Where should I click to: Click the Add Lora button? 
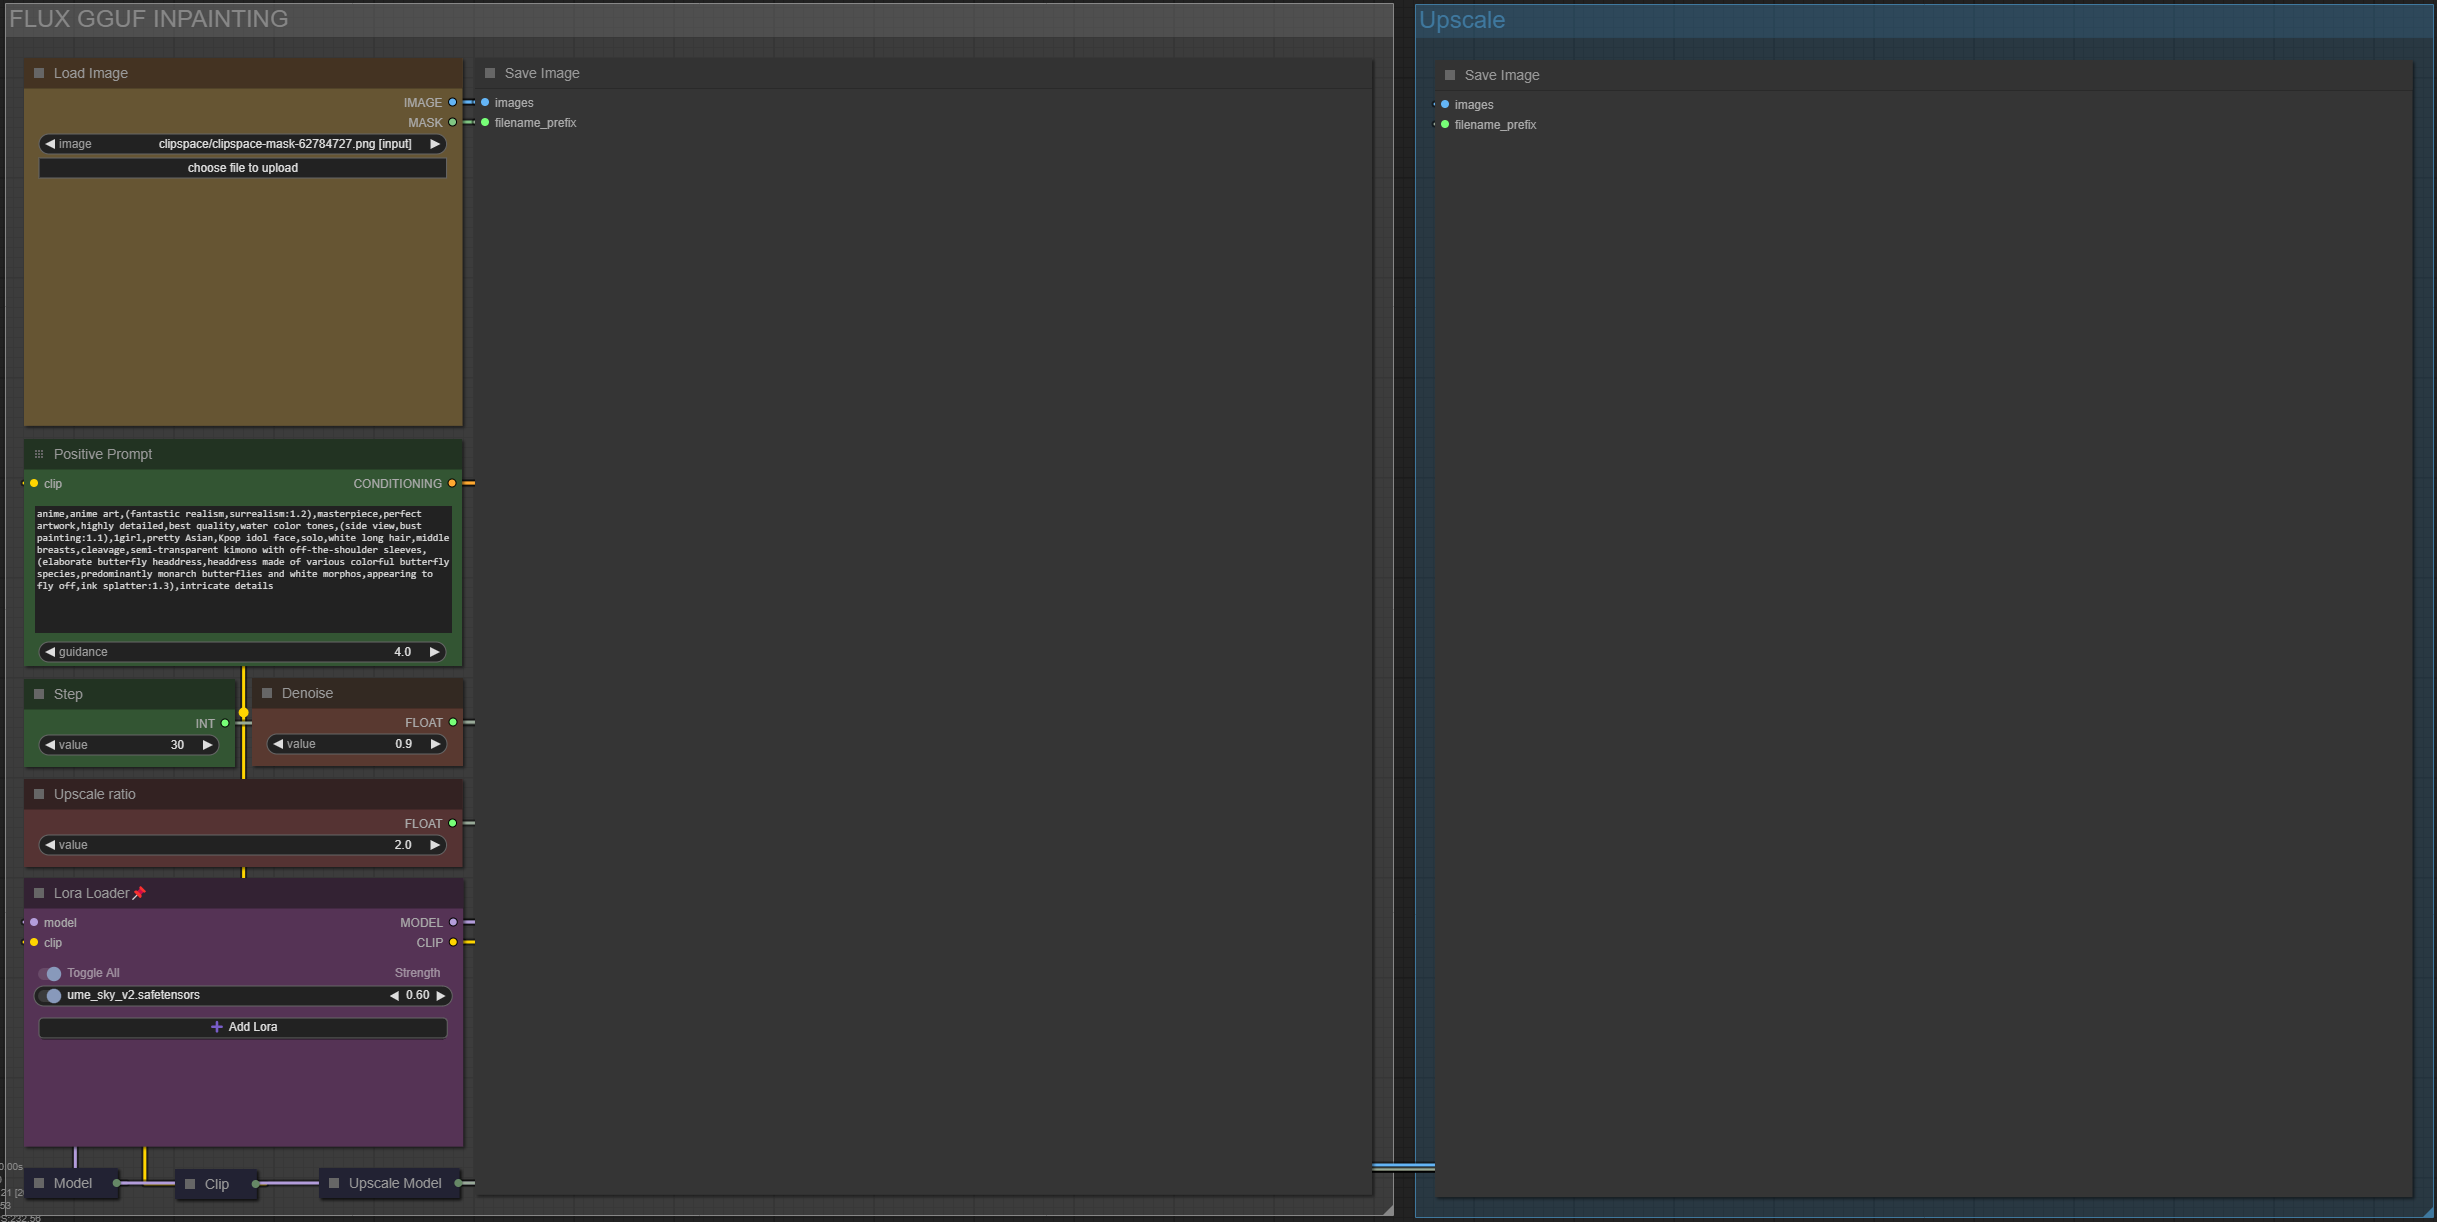243,1027
